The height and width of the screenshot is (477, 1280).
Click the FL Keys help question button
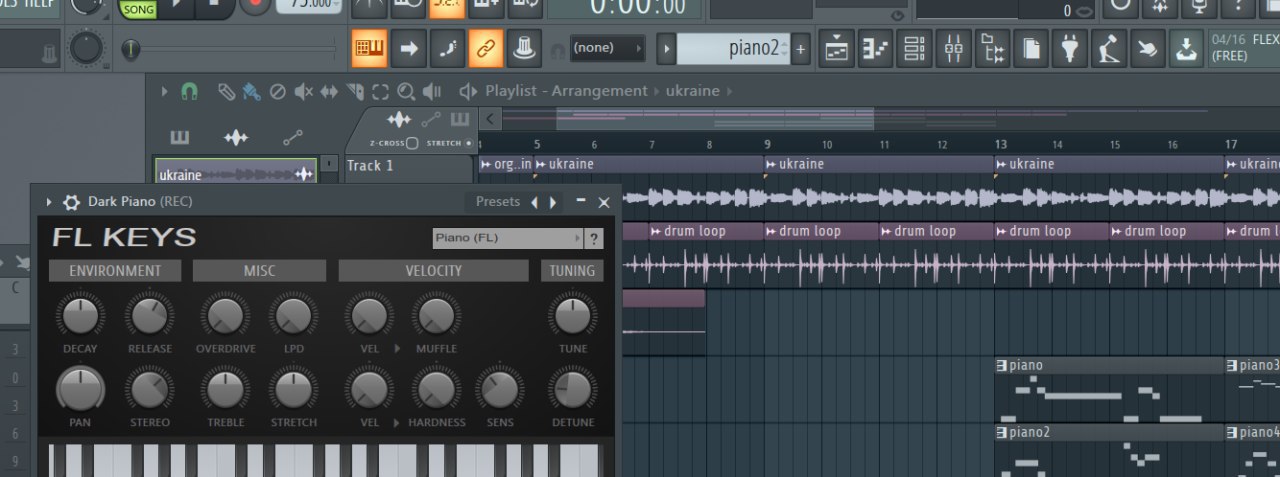pos(594,238)
